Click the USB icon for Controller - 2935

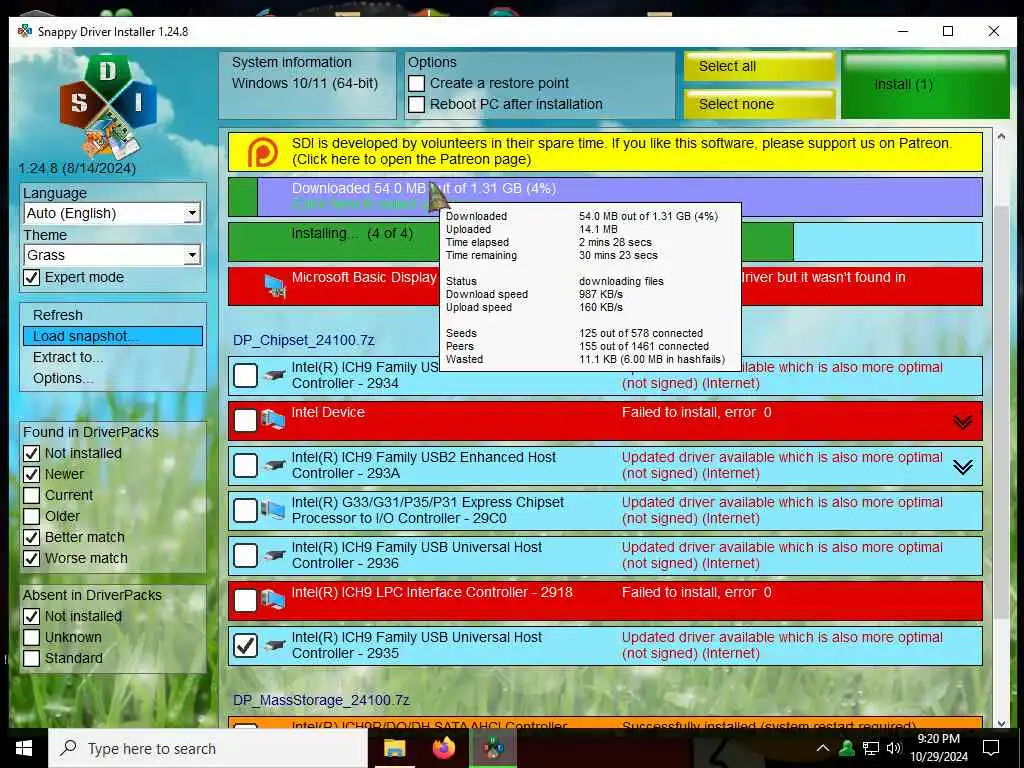tap(274, 646)
